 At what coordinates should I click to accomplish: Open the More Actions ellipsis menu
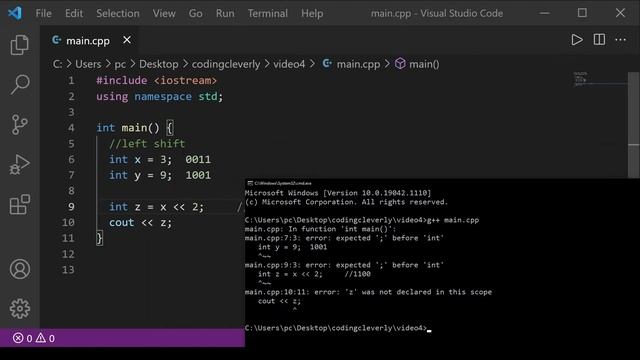pos(620,40)
